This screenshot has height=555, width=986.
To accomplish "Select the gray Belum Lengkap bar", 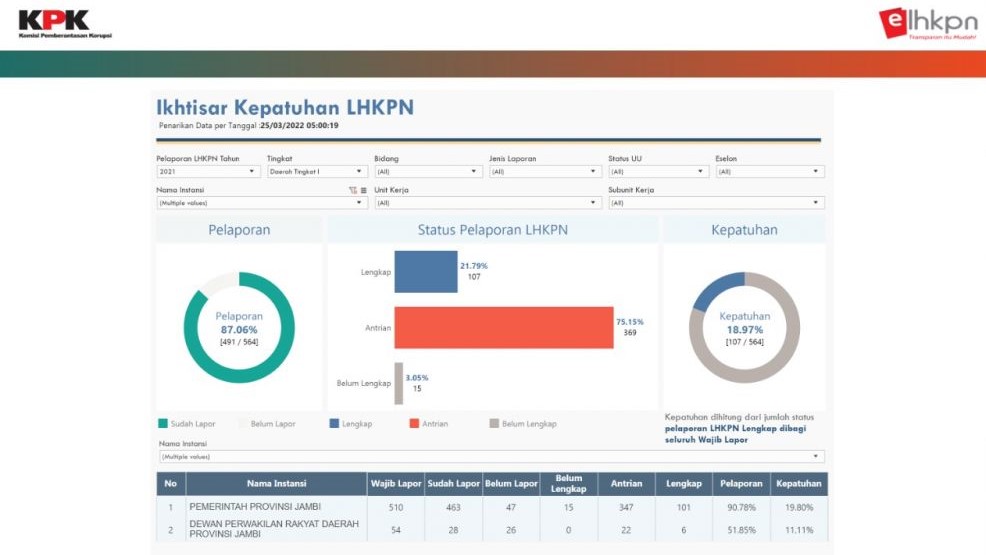I will 399,383.
